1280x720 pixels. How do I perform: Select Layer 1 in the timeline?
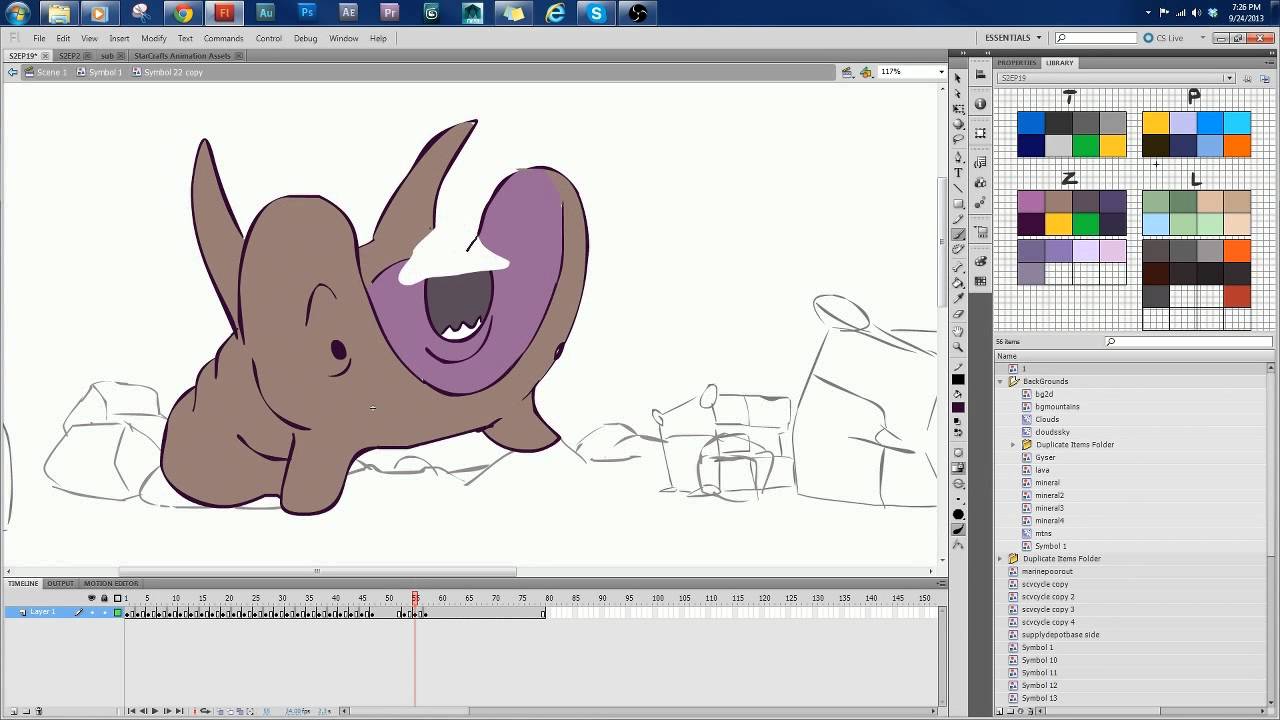43,612
